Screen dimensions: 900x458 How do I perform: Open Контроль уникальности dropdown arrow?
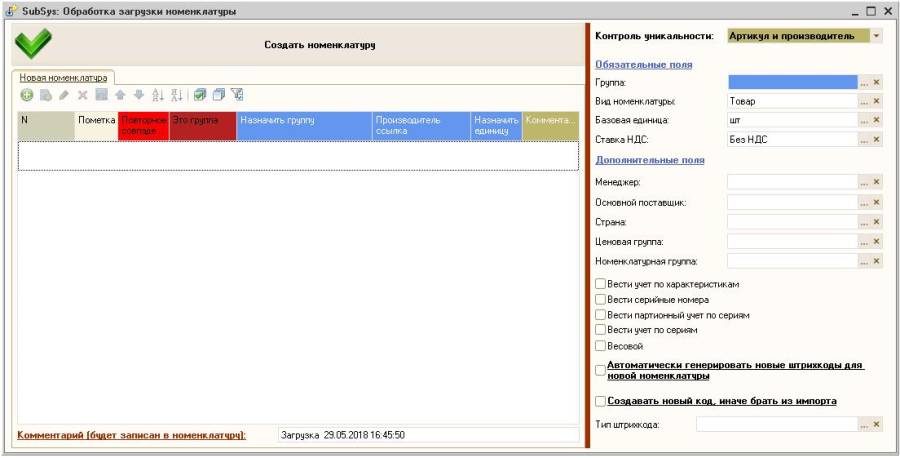[877, 36]
